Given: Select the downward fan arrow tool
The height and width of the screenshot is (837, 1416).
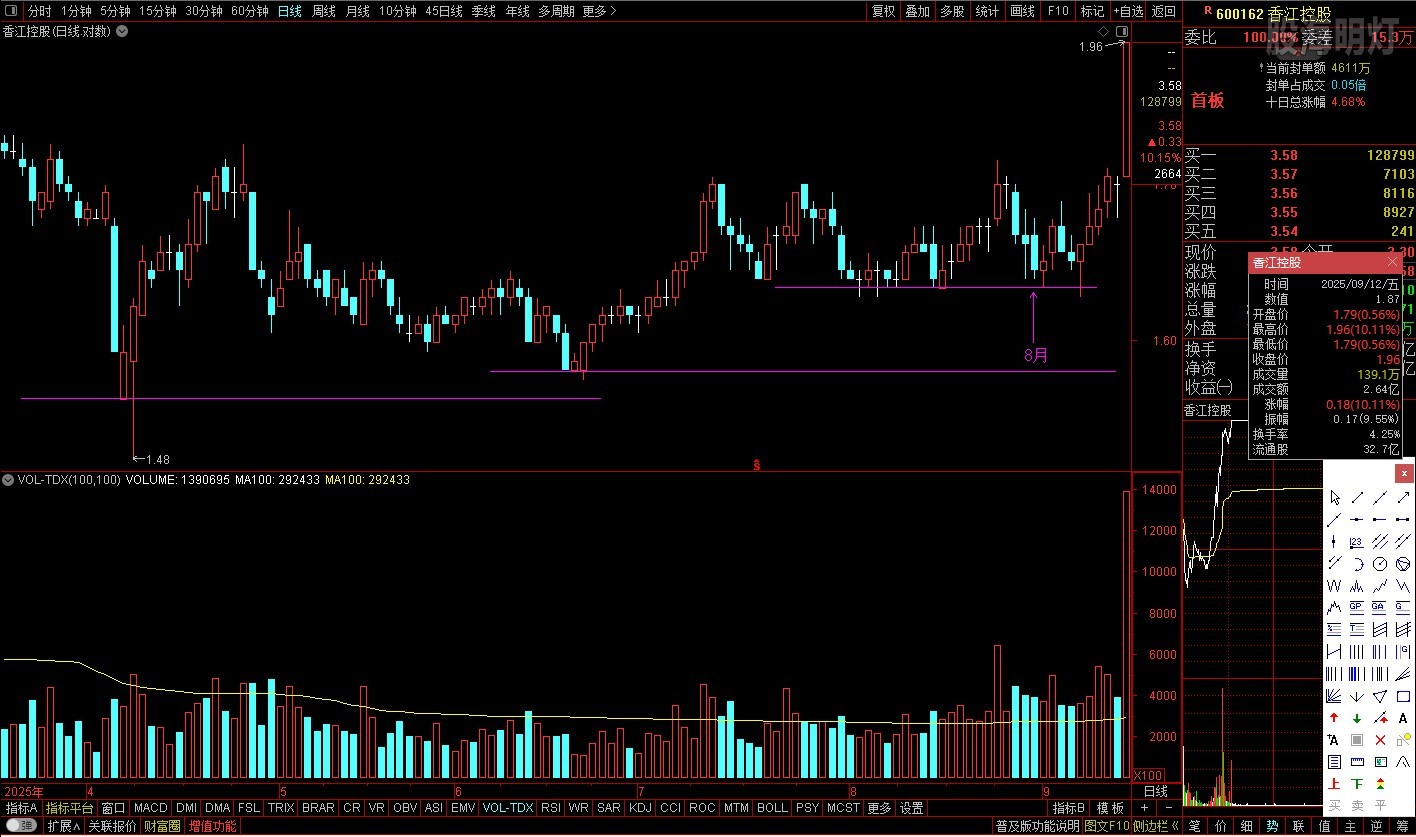Looking at the screenshot, I should coord(1357,696).
